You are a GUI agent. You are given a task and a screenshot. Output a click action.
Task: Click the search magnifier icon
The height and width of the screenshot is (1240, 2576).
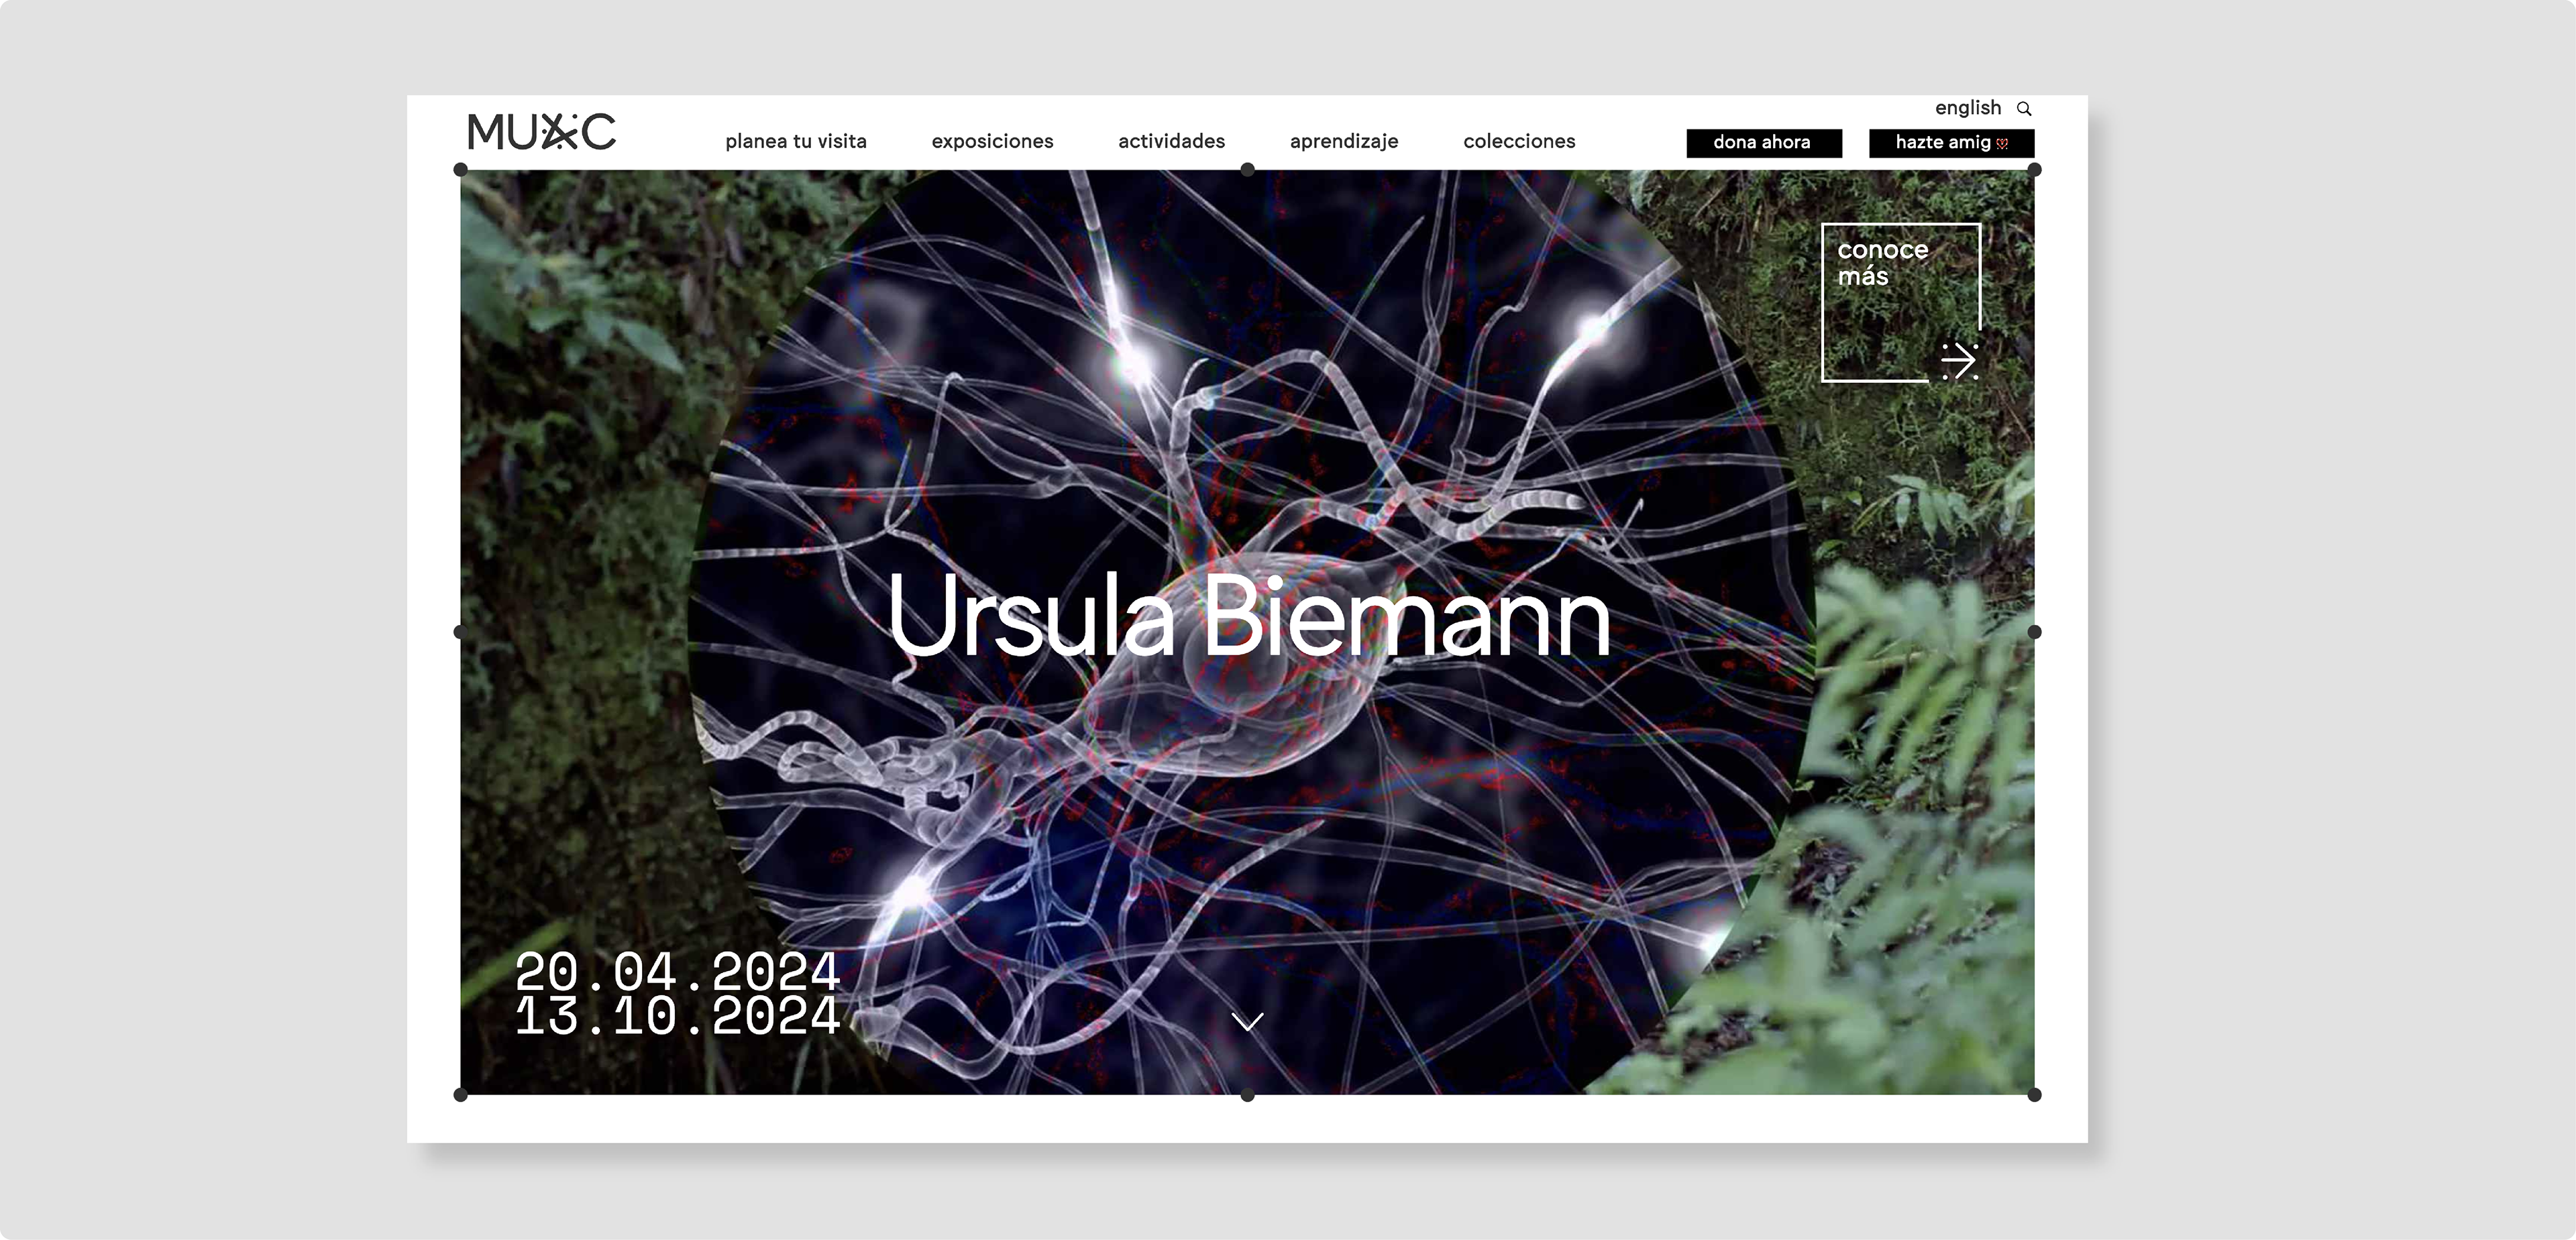pos(2024,108)
